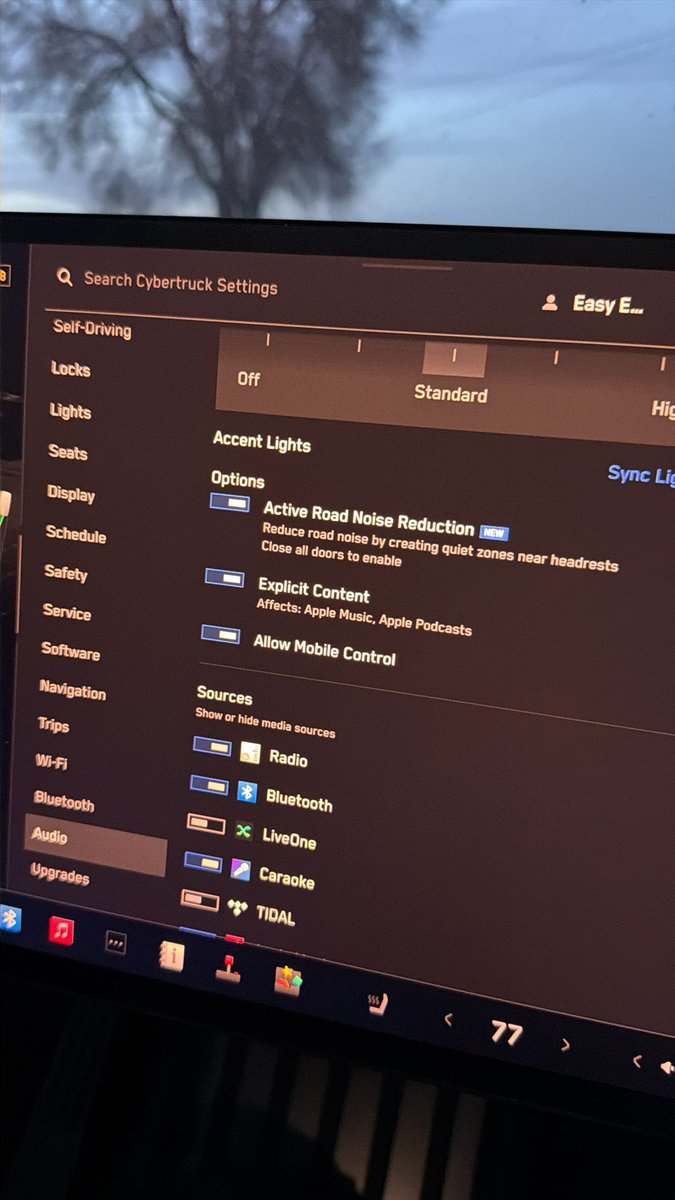Click the tick between Off and Standard
The image size is (675, 1200).
click(359, 346)
